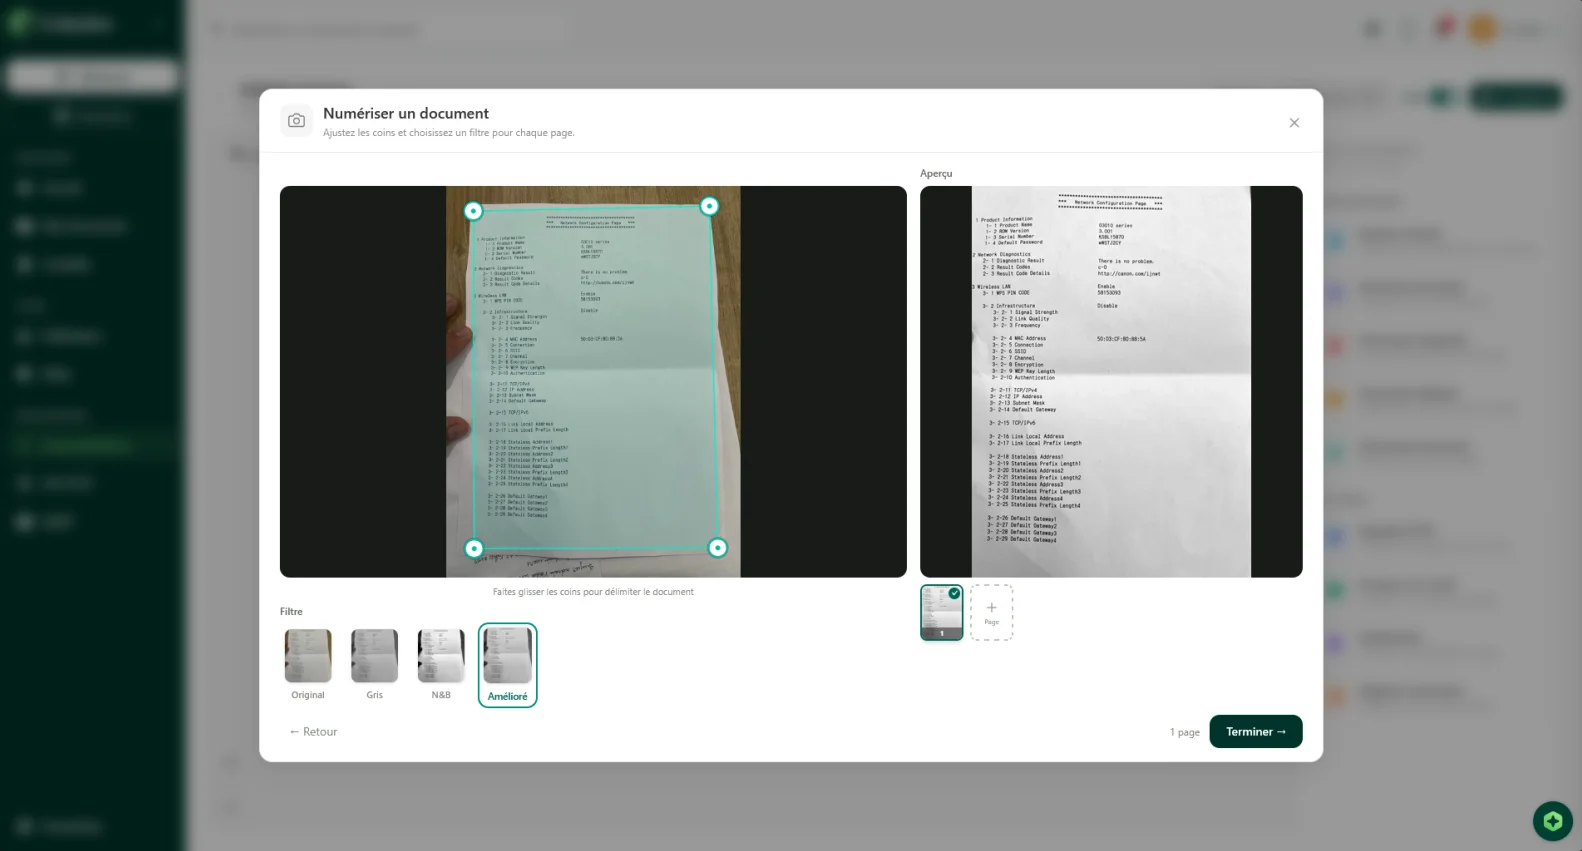This screenshot has width=1582, height=851.
Task: Add a new page with the plus tile
Action: (x=991, y=613)
